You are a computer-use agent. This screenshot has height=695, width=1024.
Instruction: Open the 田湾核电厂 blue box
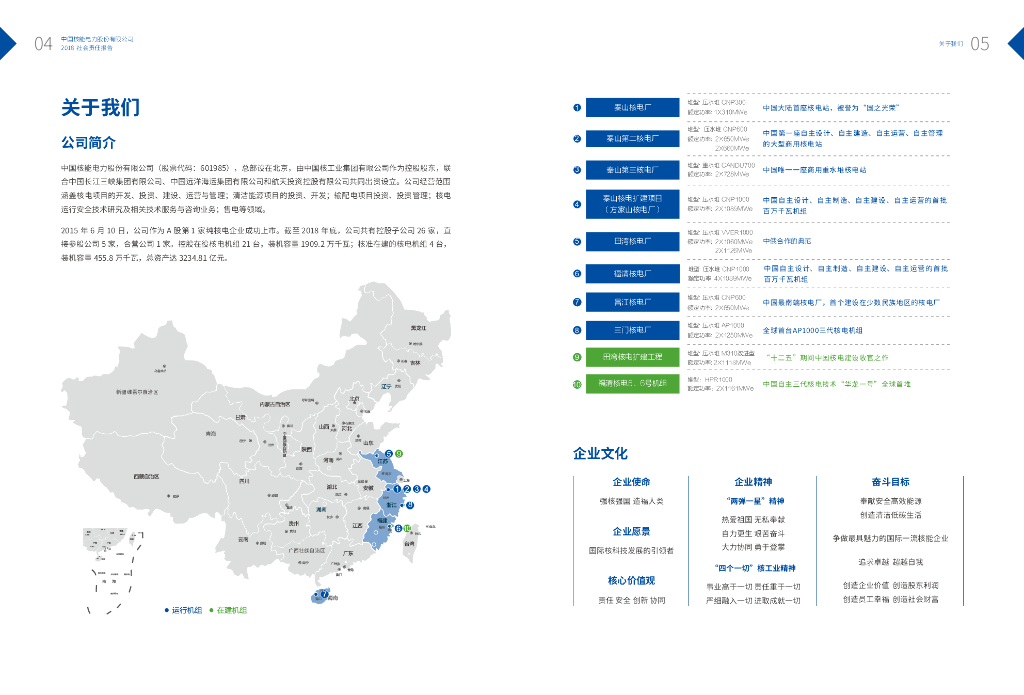pos(632,241)
